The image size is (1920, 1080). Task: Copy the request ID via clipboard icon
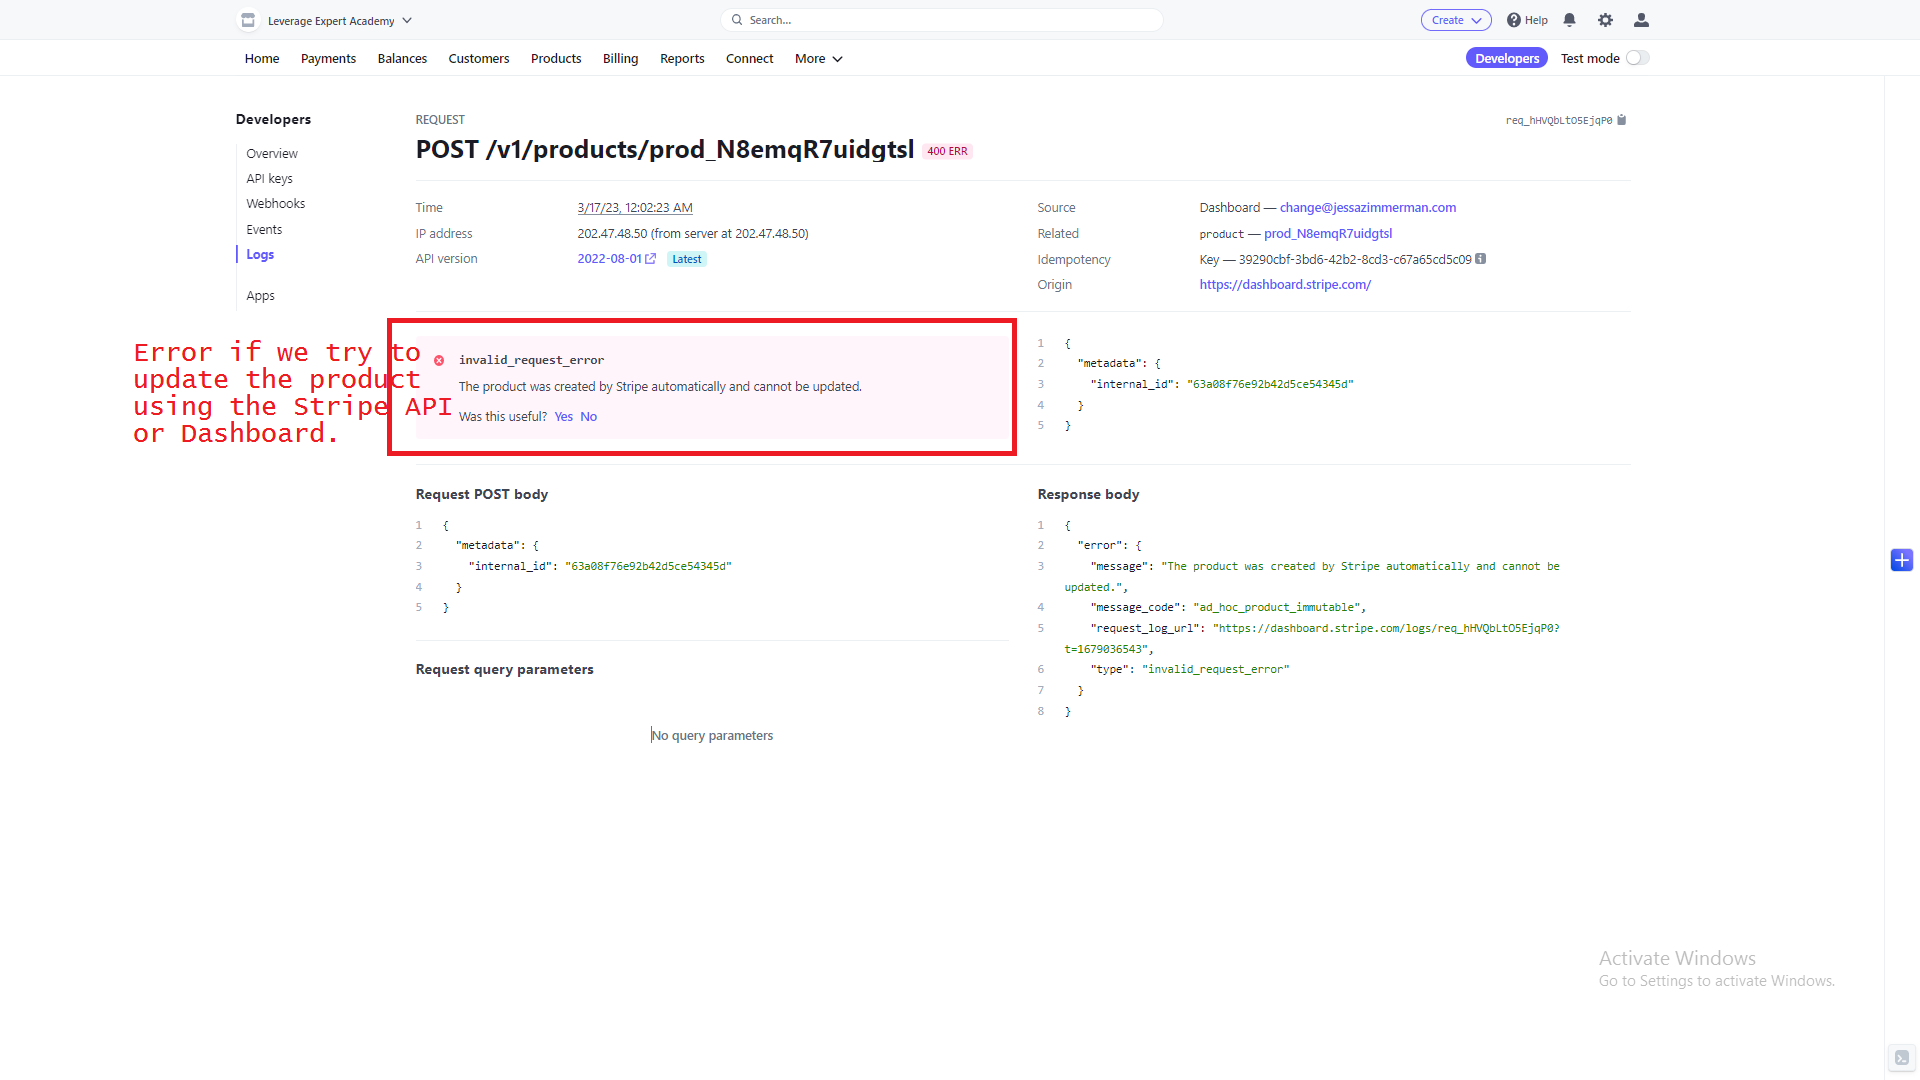click(1622, 120)
